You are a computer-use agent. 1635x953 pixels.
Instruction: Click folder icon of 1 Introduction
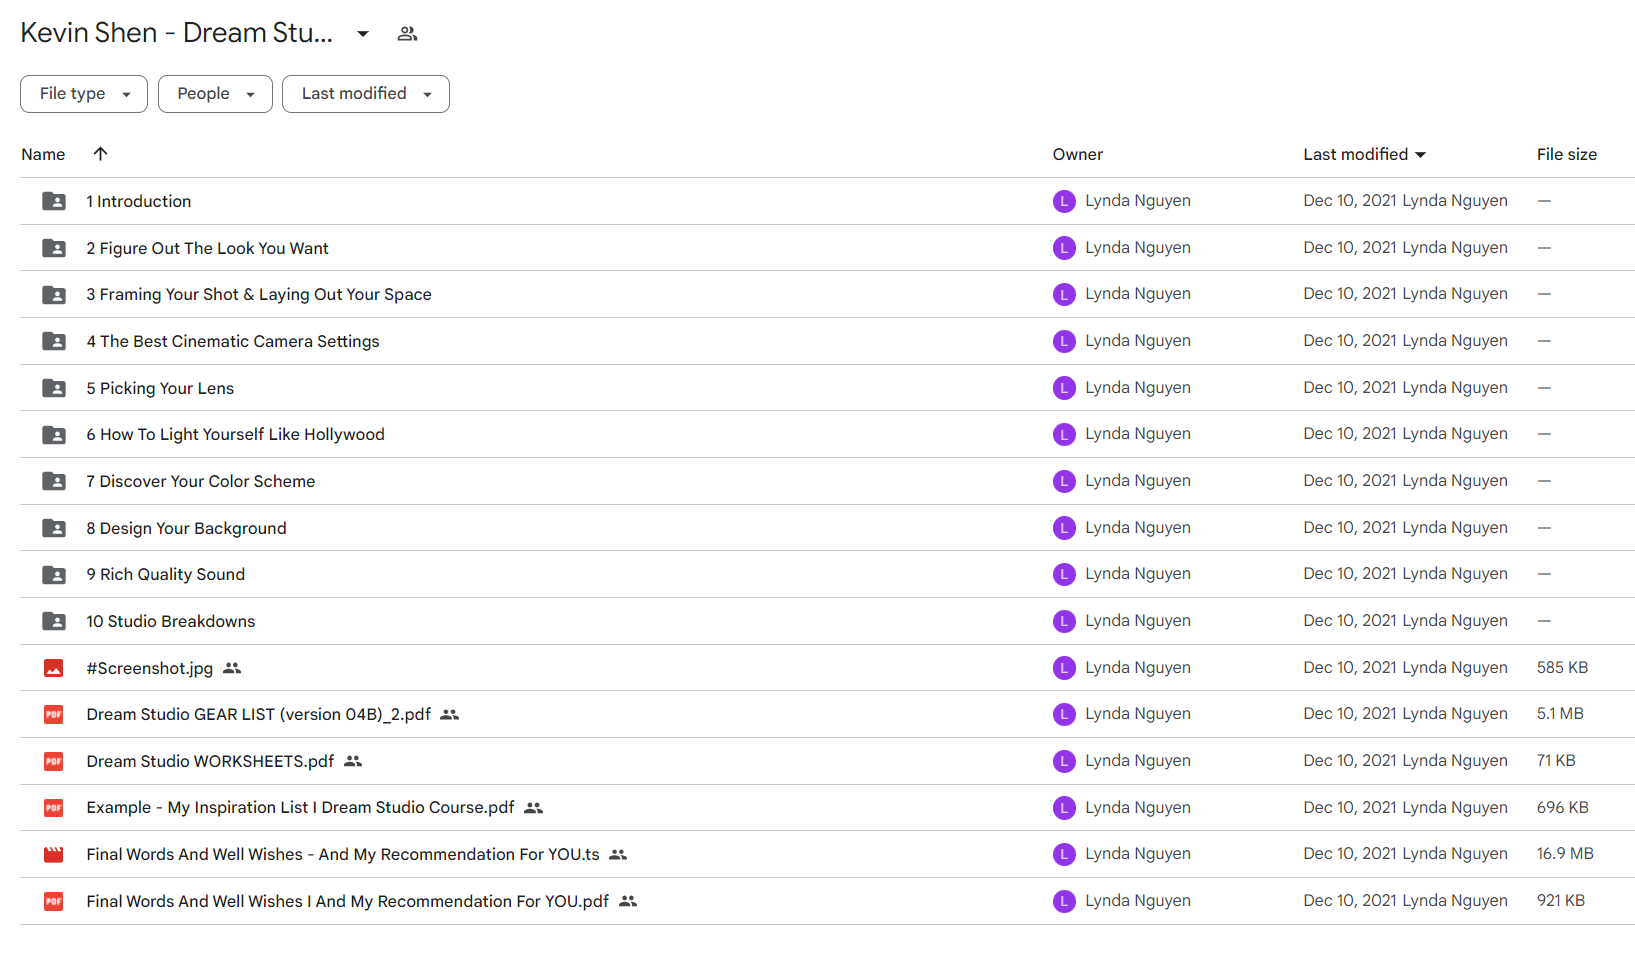tap(54, 201)
